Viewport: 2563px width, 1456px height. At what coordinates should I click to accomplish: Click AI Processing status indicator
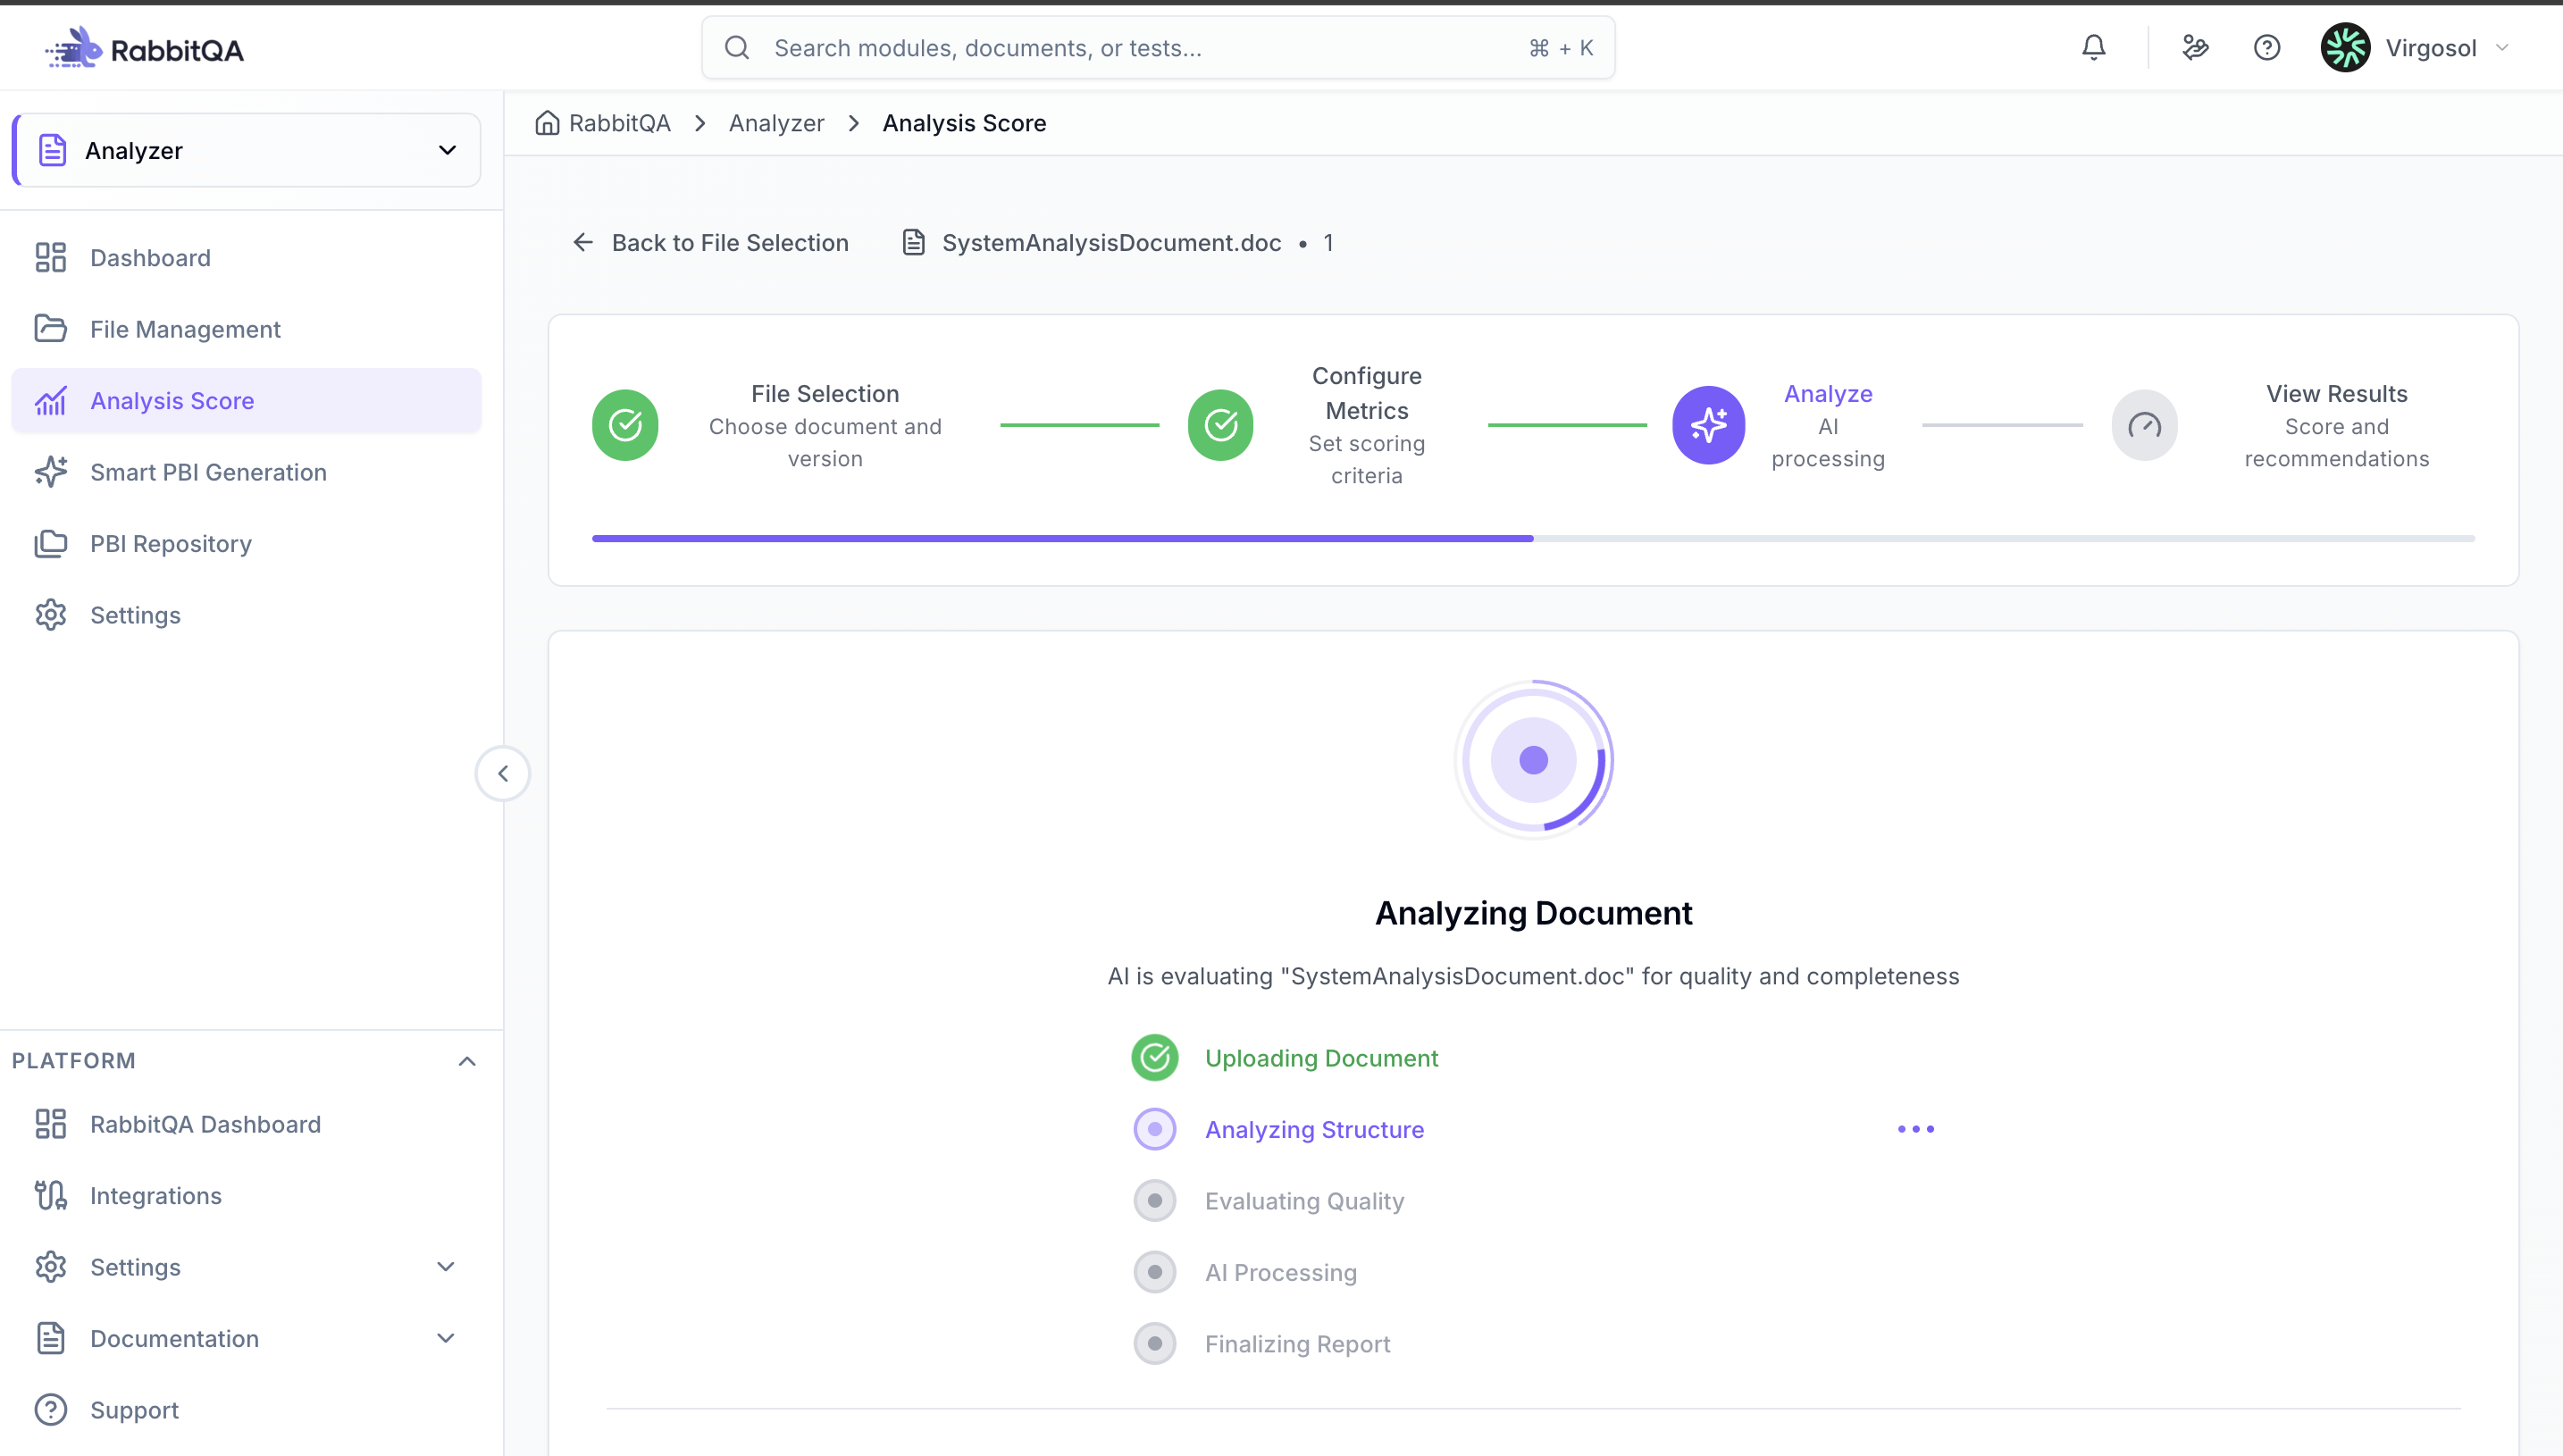pos(1154,1272)
